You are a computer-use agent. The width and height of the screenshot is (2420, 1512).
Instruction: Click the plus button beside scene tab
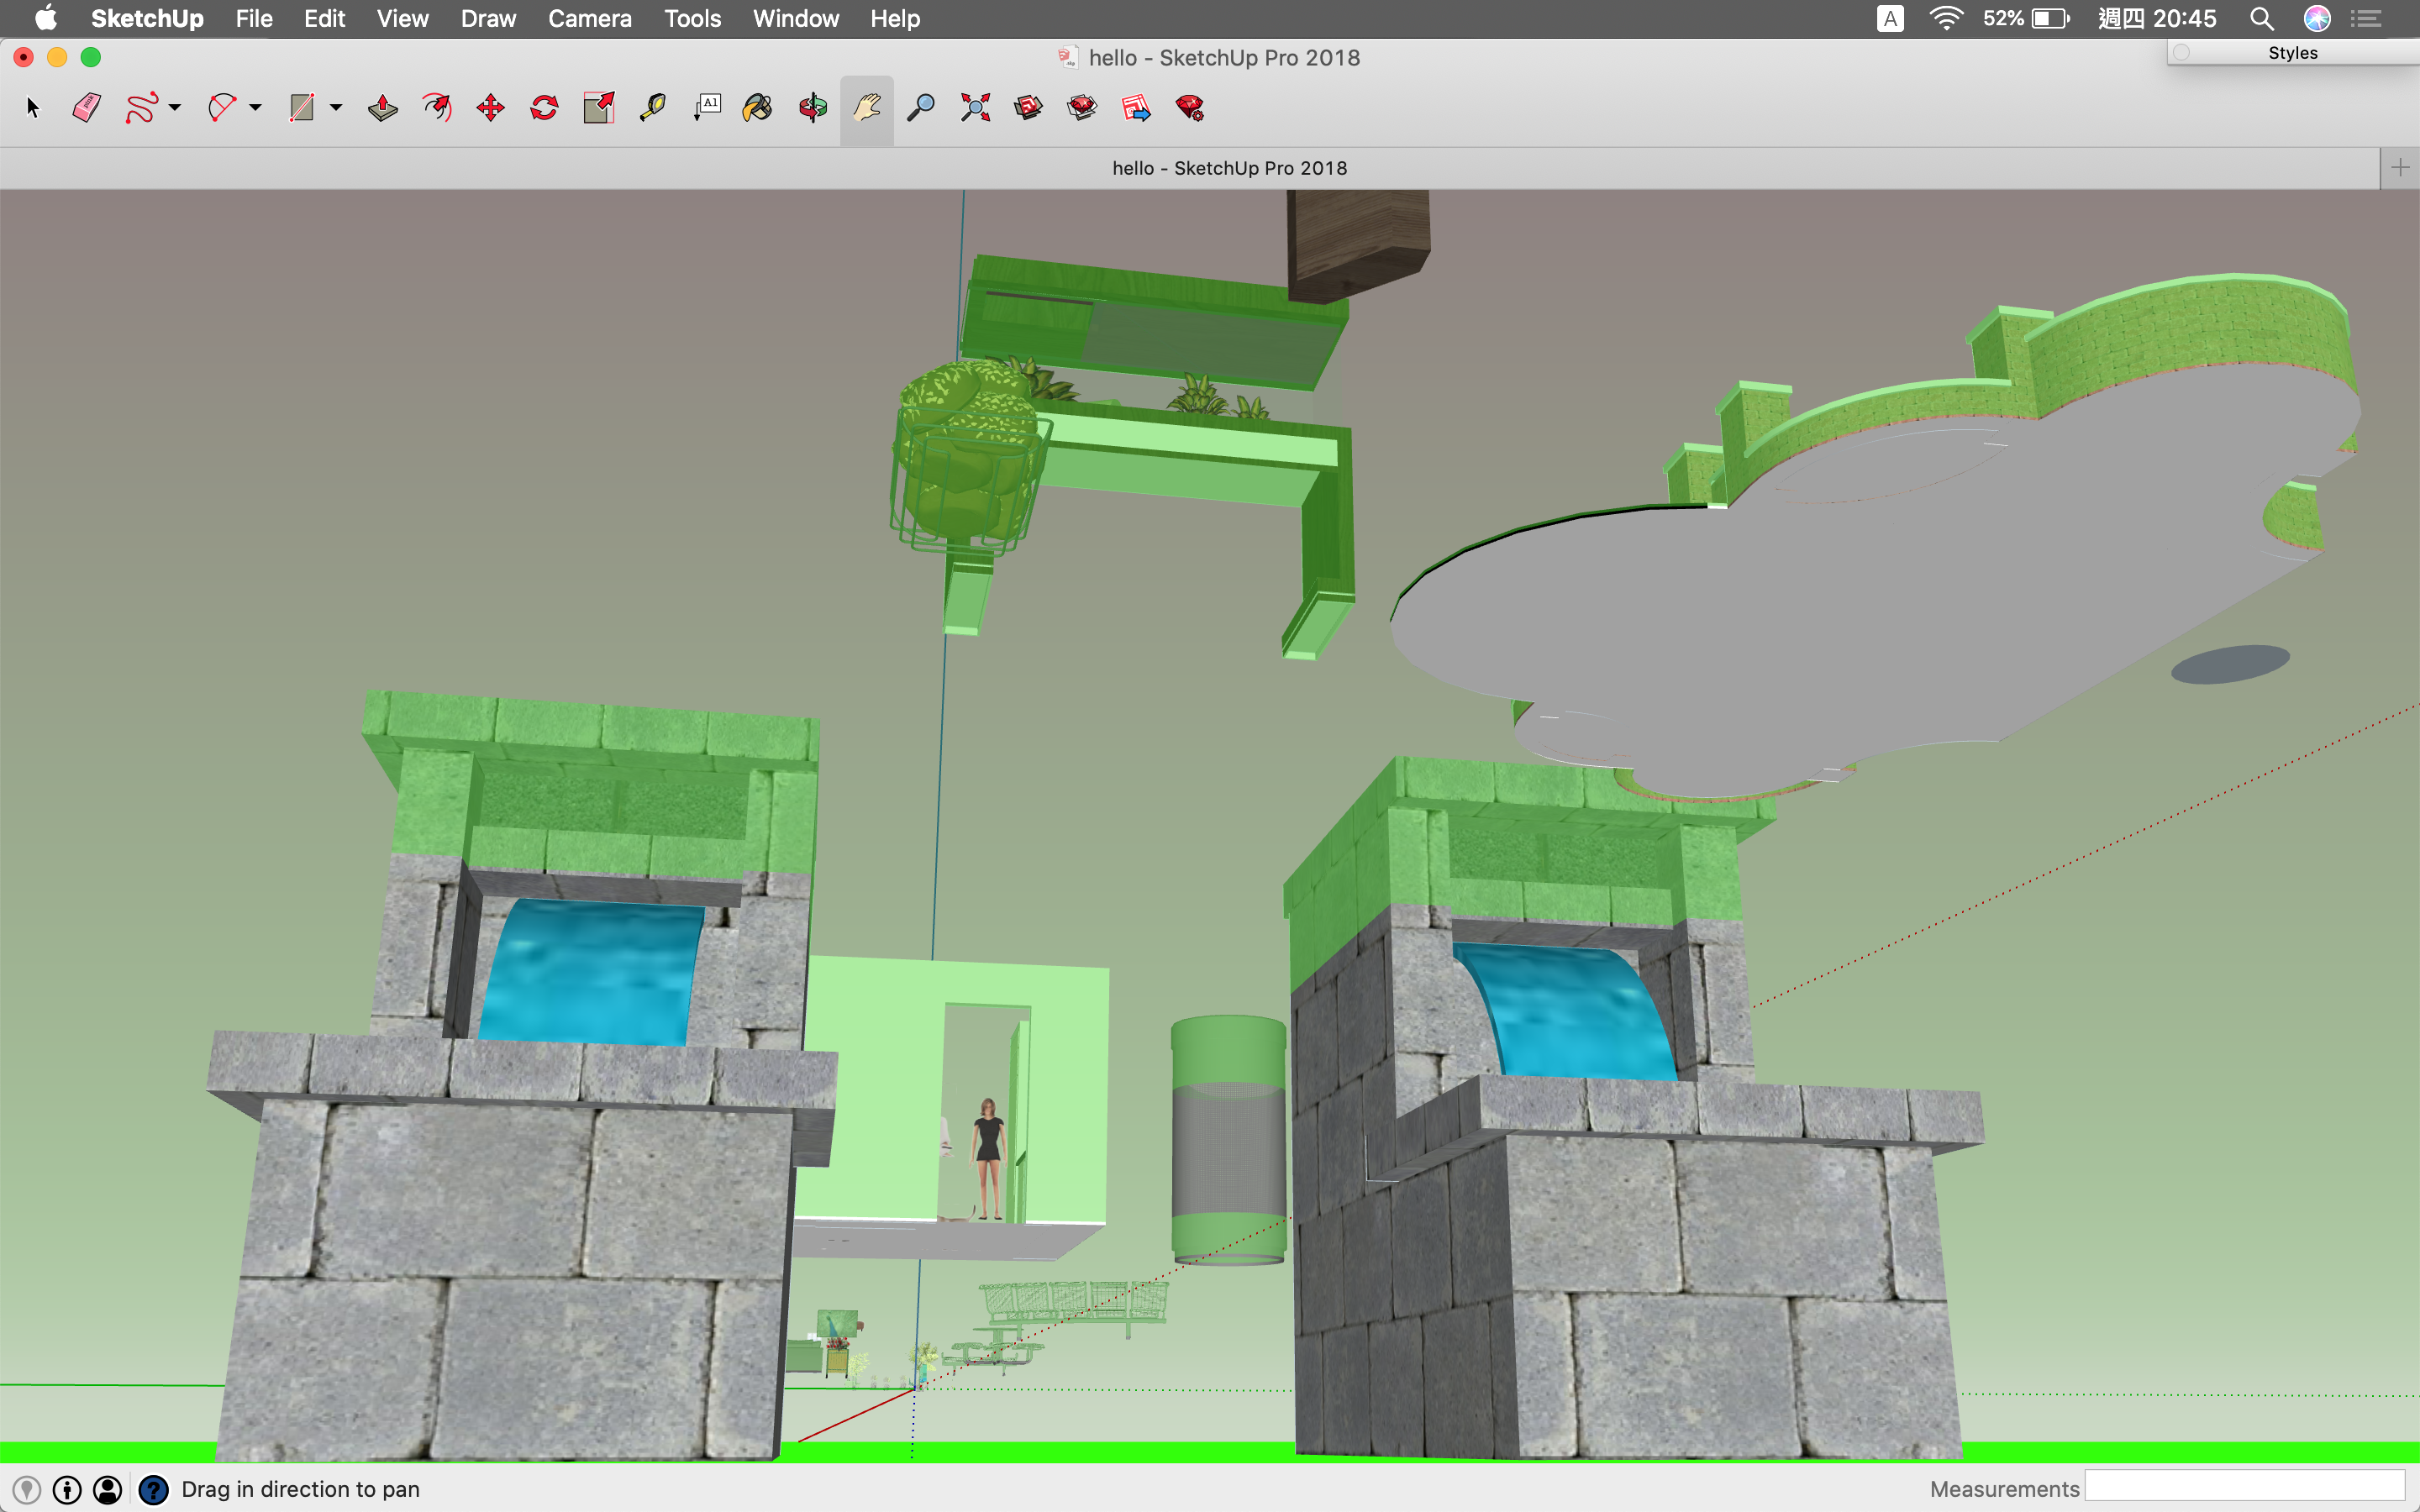click(x=2399, y=168)
